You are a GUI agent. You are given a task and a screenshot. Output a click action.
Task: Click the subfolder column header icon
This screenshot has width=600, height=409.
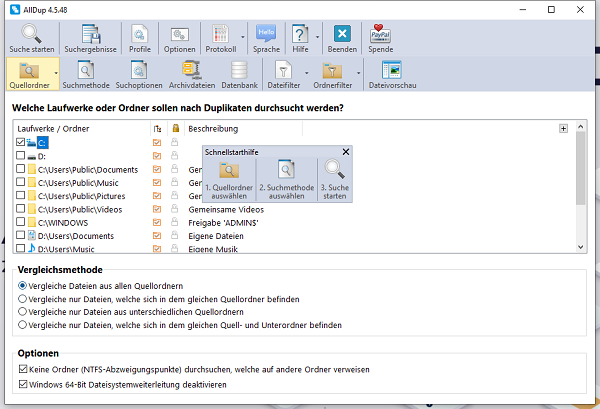158,129
